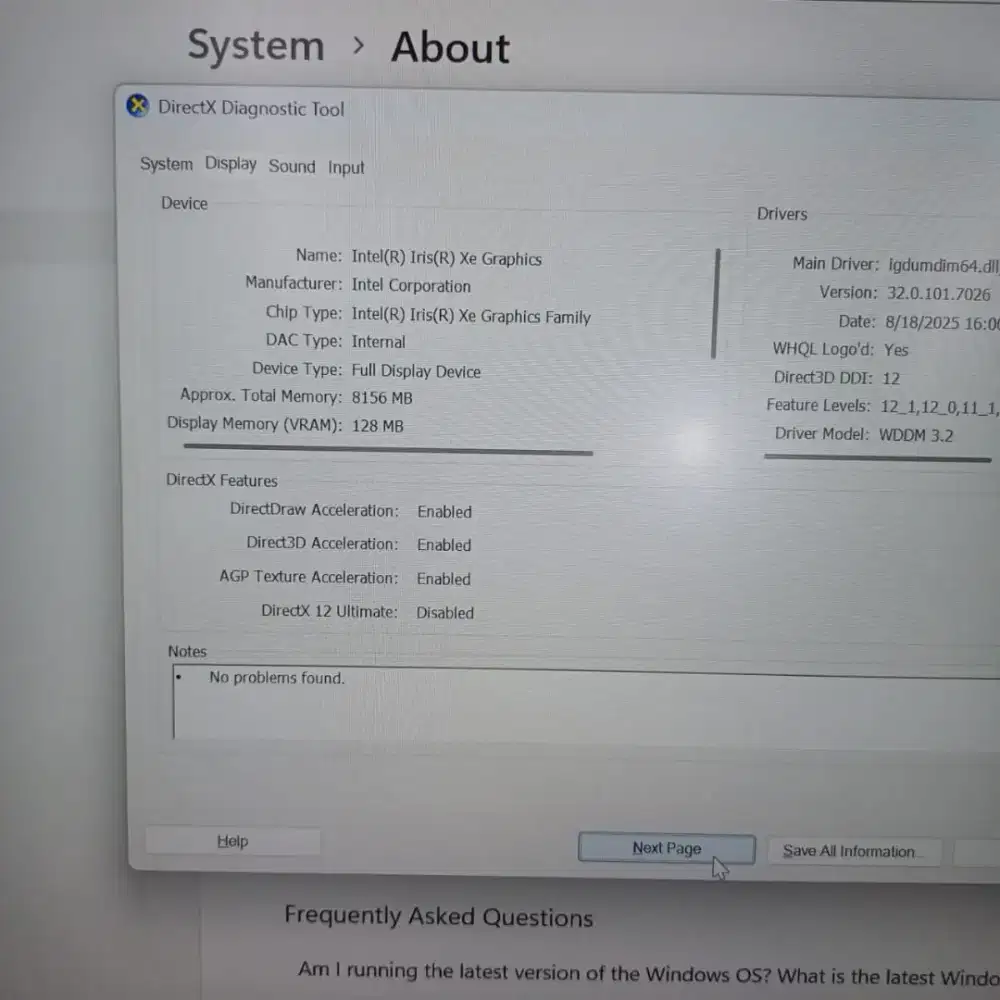Switch to the Input tab
The image size is (1000, 1000).
345,167
